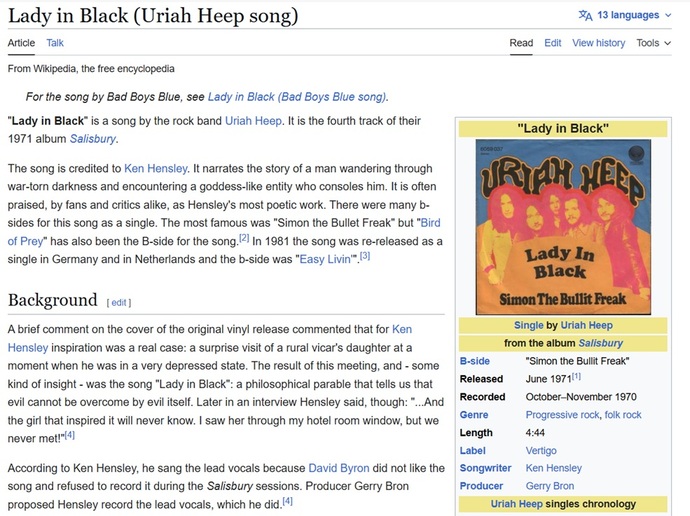The height and width of the screenshot is (516, 690).
Task: Select the Article tab
Action: coord(21,43)
